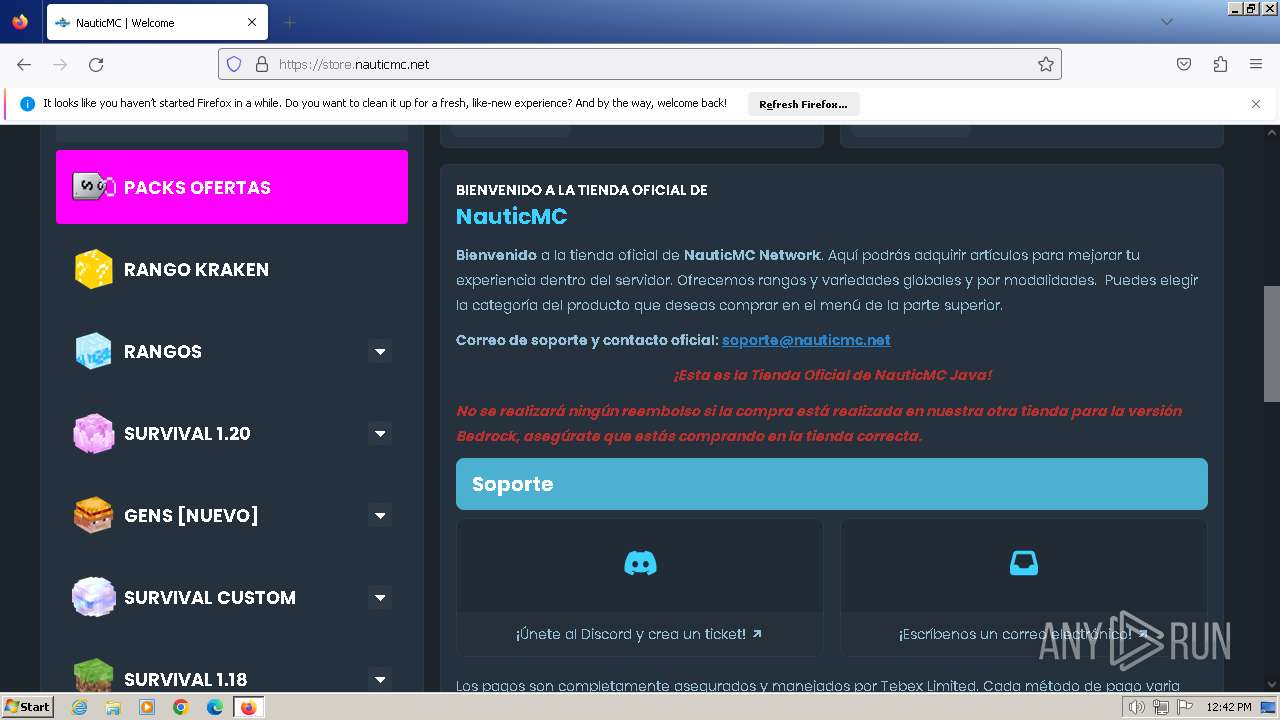Viewport: 1280px width, 720px height.
Task: Click the soporte@nauticmc.net email link
Action: click(x=806, y=340)
